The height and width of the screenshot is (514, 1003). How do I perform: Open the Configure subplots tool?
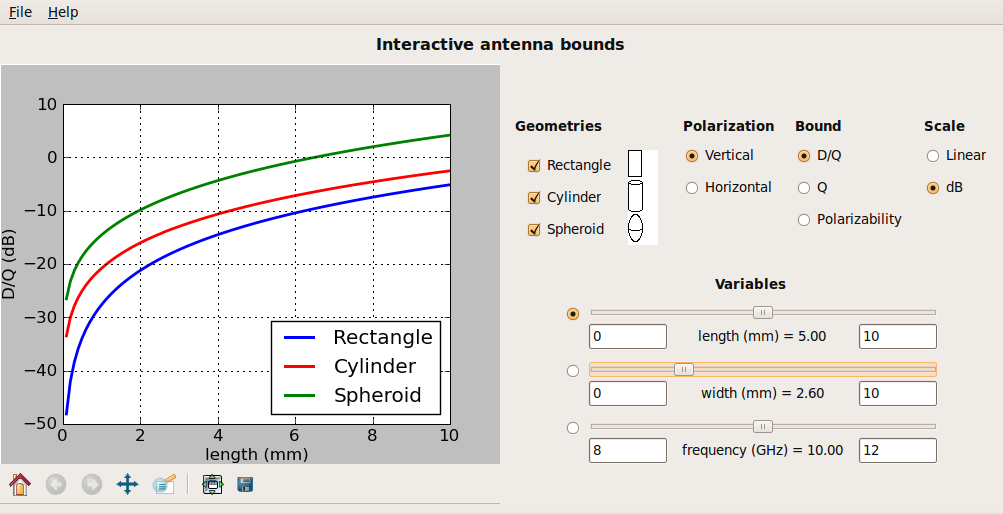(x=211, y=484)
